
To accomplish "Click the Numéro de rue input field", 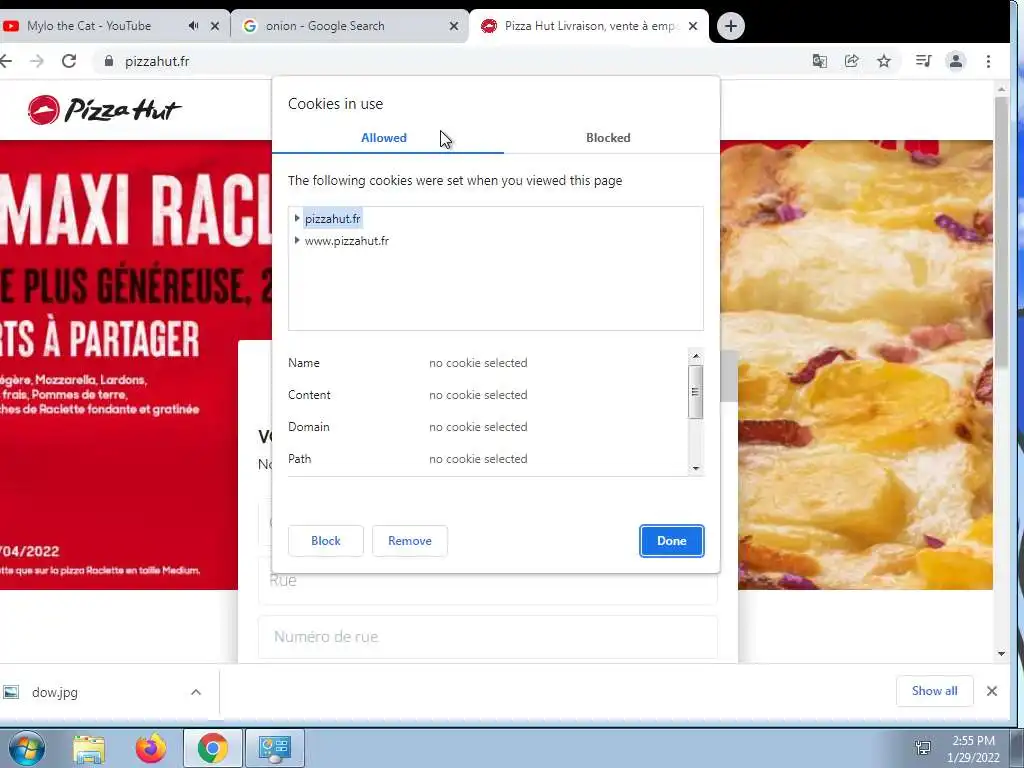I will click(488, 637).
